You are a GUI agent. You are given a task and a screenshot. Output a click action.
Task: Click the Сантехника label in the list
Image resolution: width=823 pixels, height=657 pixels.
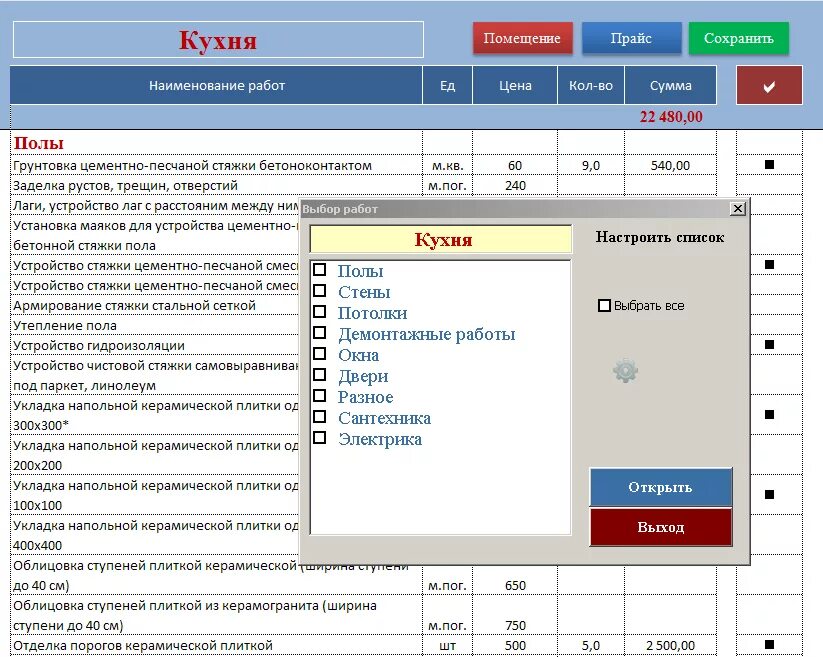coord(384,418)
